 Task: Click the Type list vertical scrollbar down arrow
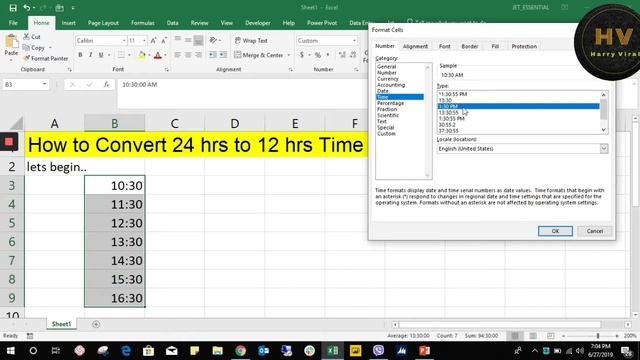604,130
